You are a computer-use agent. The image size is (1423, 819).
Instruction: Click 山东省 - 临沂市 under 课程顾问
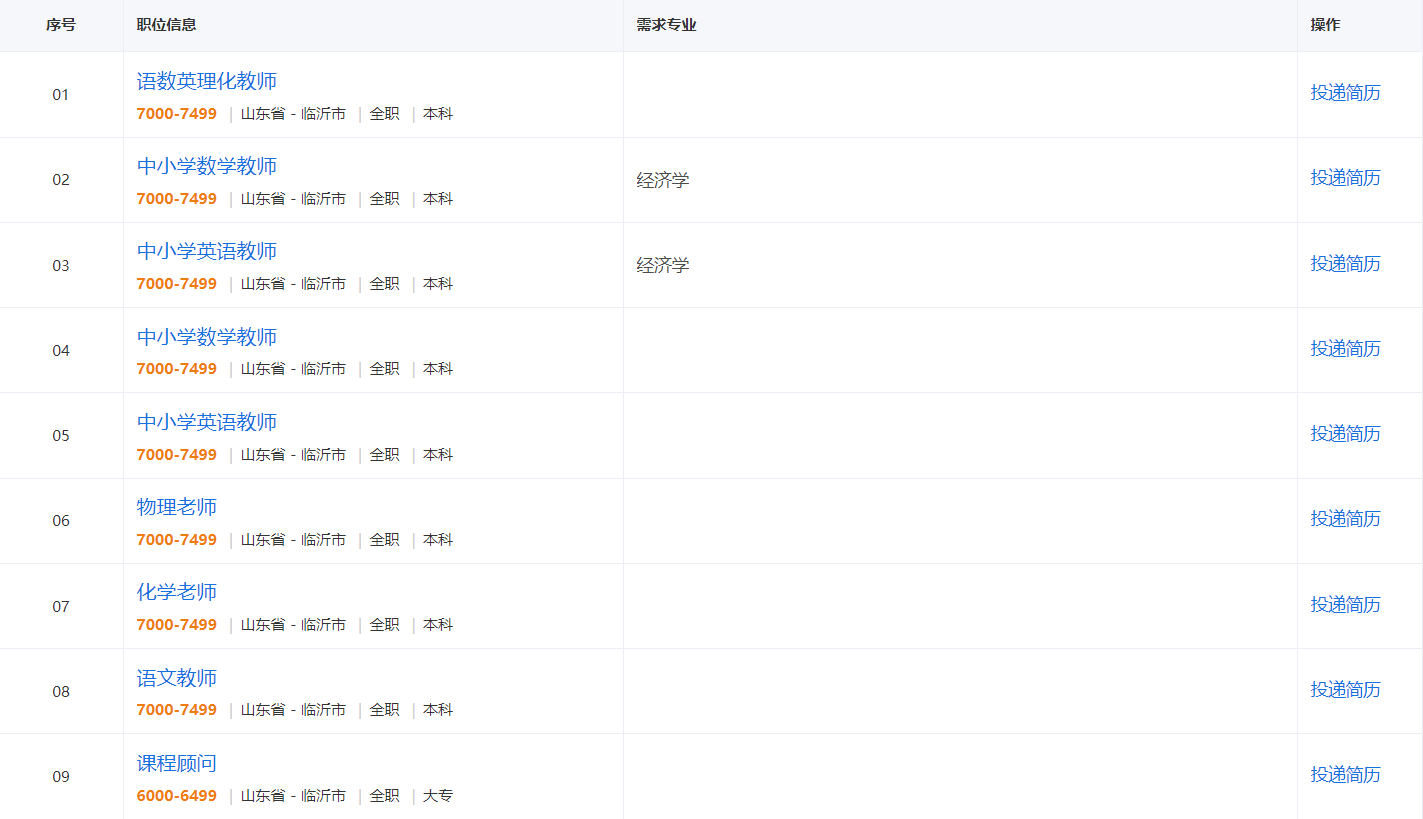[293, 796]
